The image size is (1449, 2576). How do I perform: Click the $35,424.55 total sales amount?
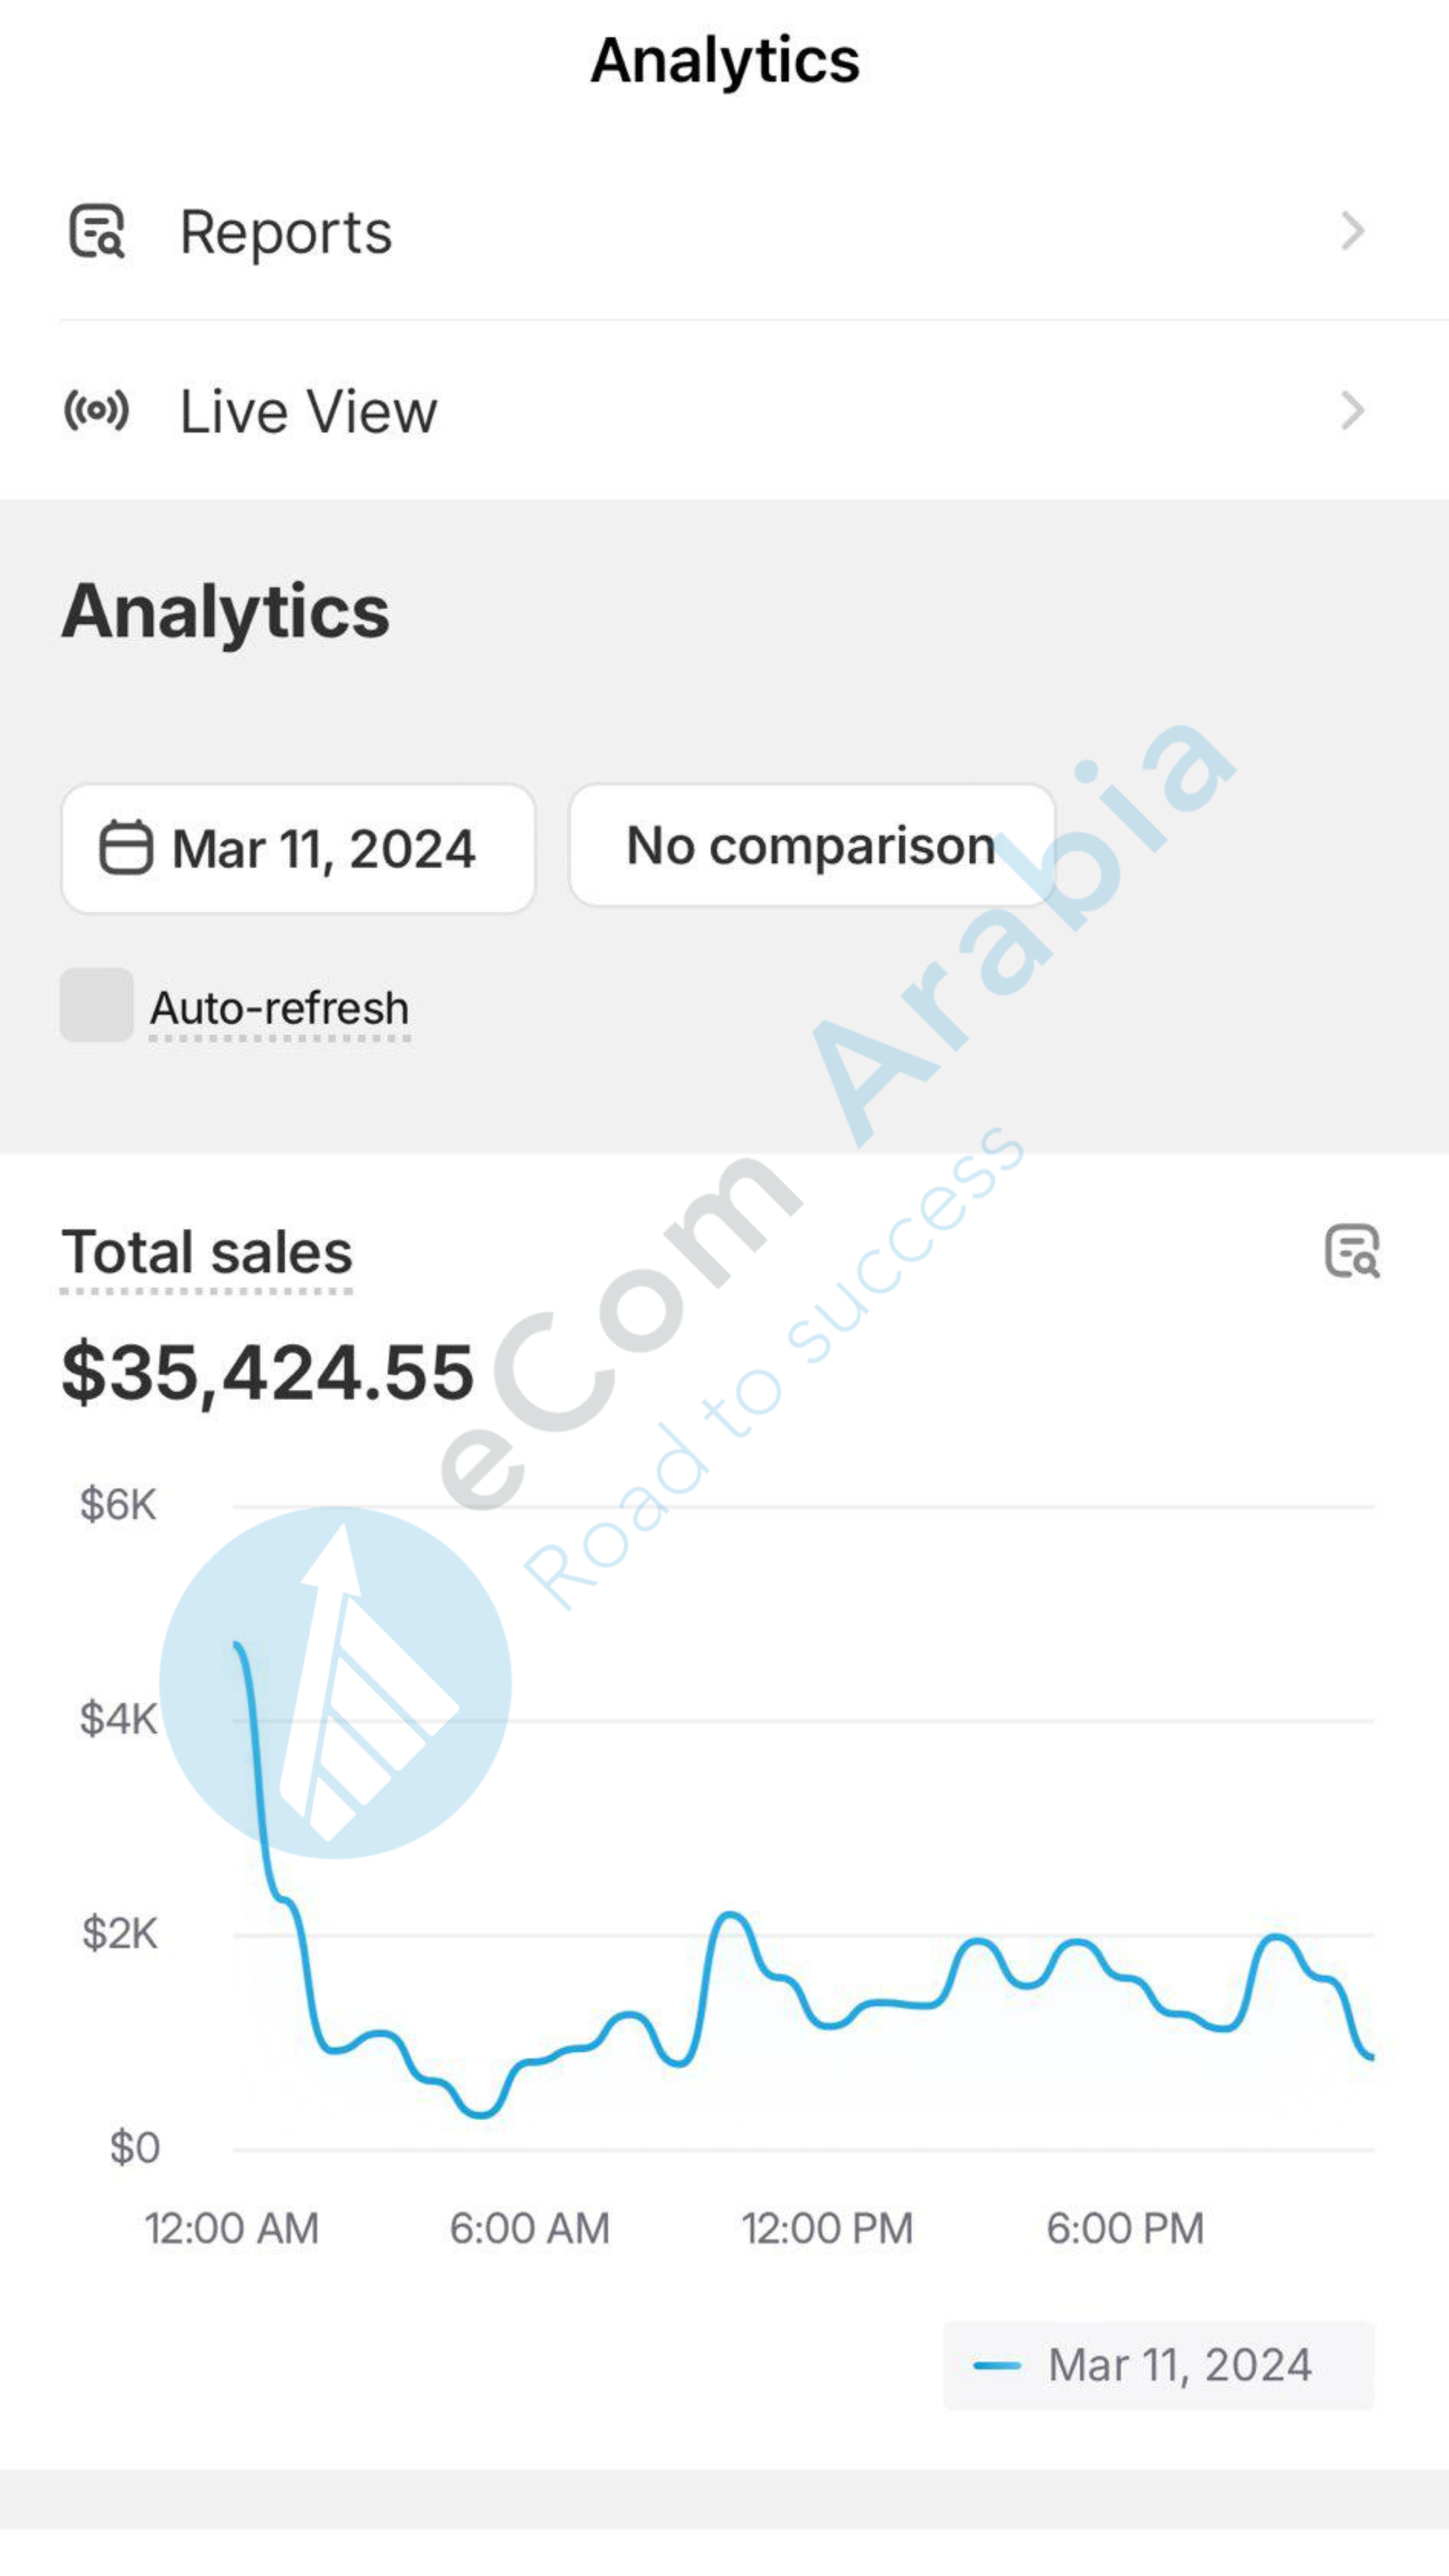click(x=268, y=1373)
